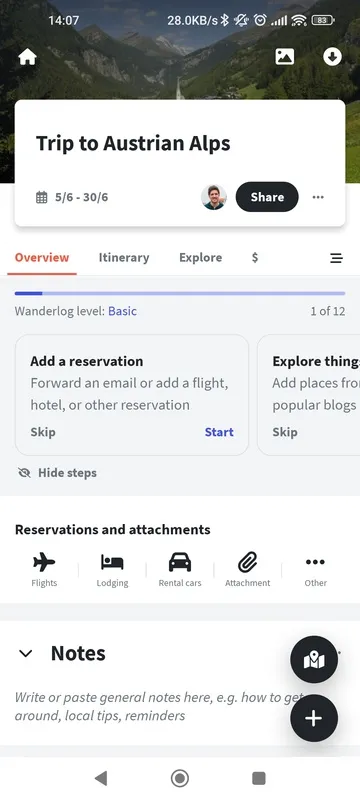Open the hamburger sections menu

pos(337,258)
